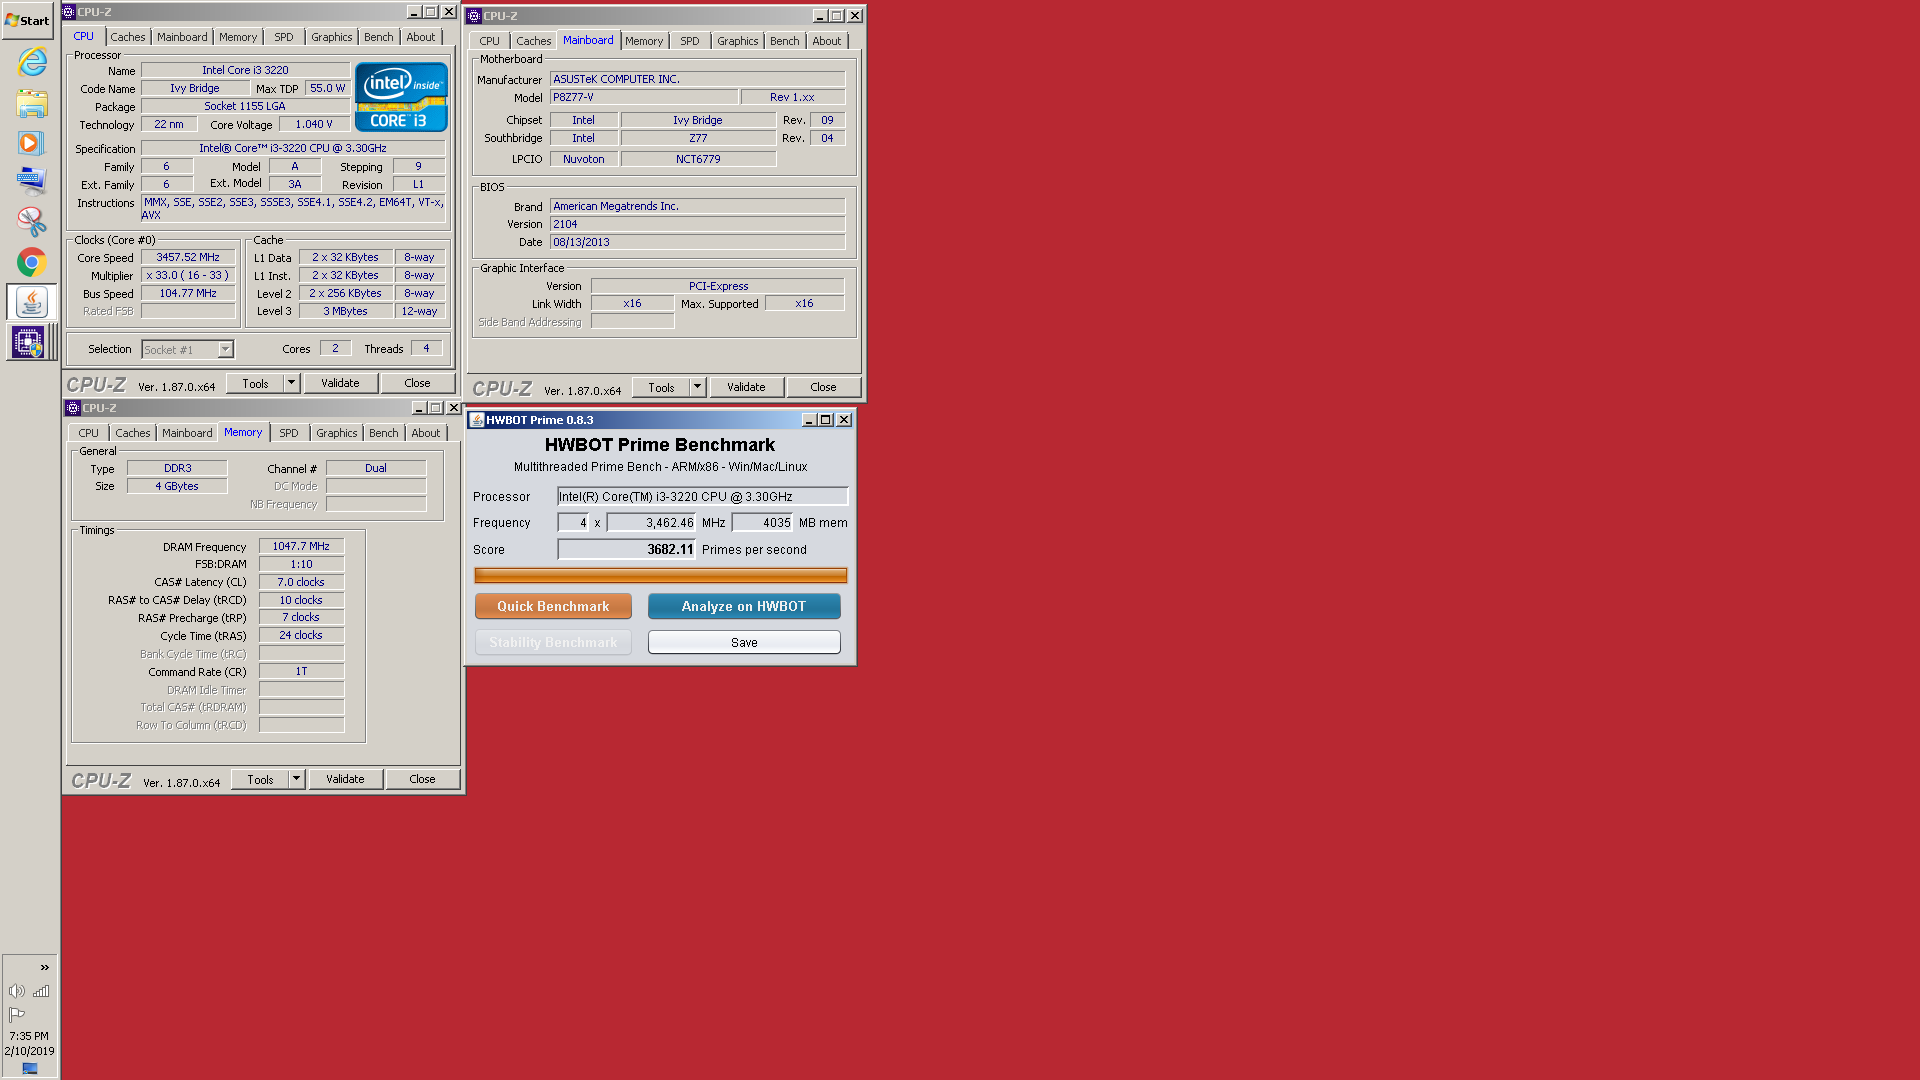Open the network signal tray icon

click(41, 991)
